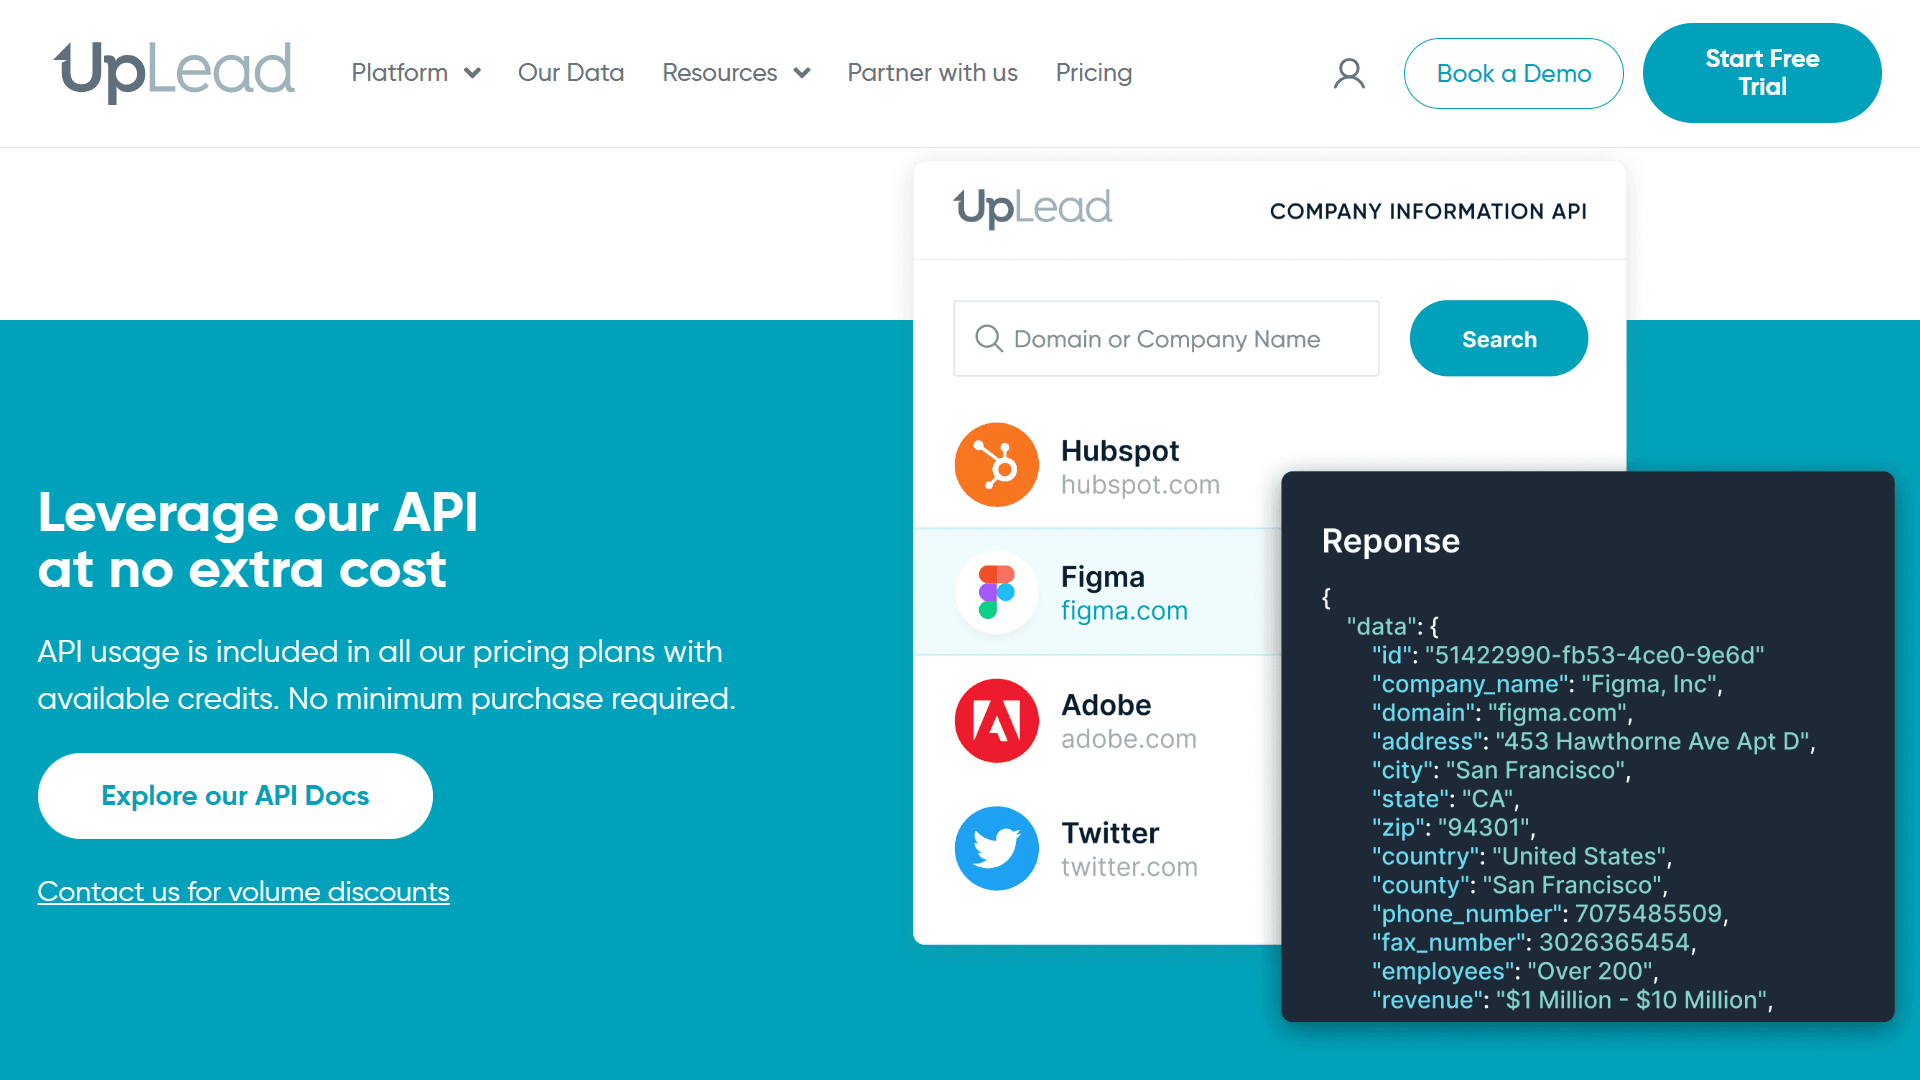Viewport: 1920px width, 1080px height.
Task: Expand the Platform dropdown
Action: (415, 72)
